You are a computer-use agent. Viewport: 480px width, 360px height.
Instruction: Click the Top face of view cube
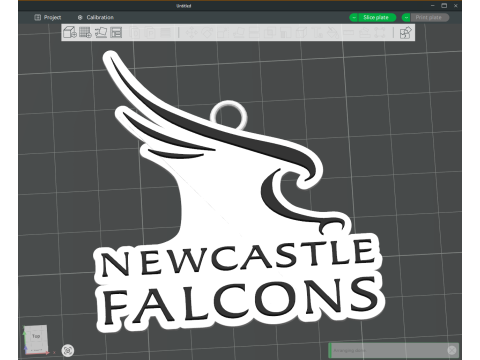[x=36, y=336]
